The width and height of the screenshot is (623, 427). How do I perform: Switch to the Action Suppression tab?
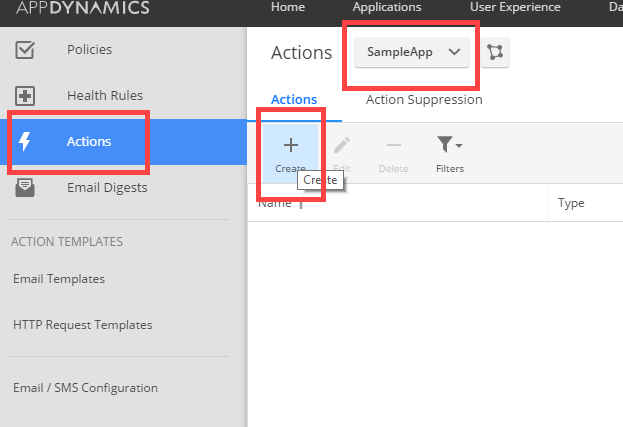click(x=424, y=100)
